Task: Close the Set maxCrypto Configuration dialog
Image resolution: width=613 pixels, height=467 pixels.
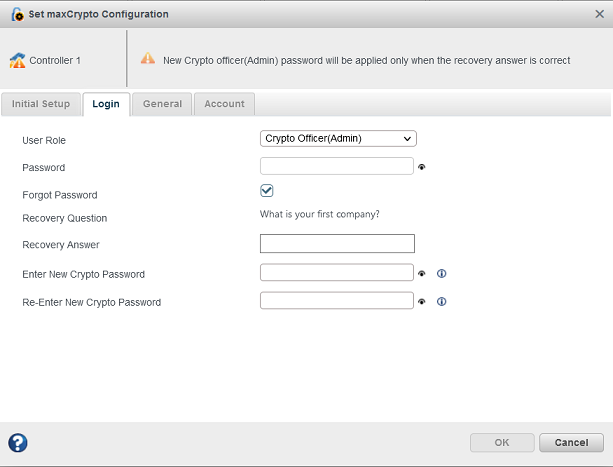Action: (600, 14)
